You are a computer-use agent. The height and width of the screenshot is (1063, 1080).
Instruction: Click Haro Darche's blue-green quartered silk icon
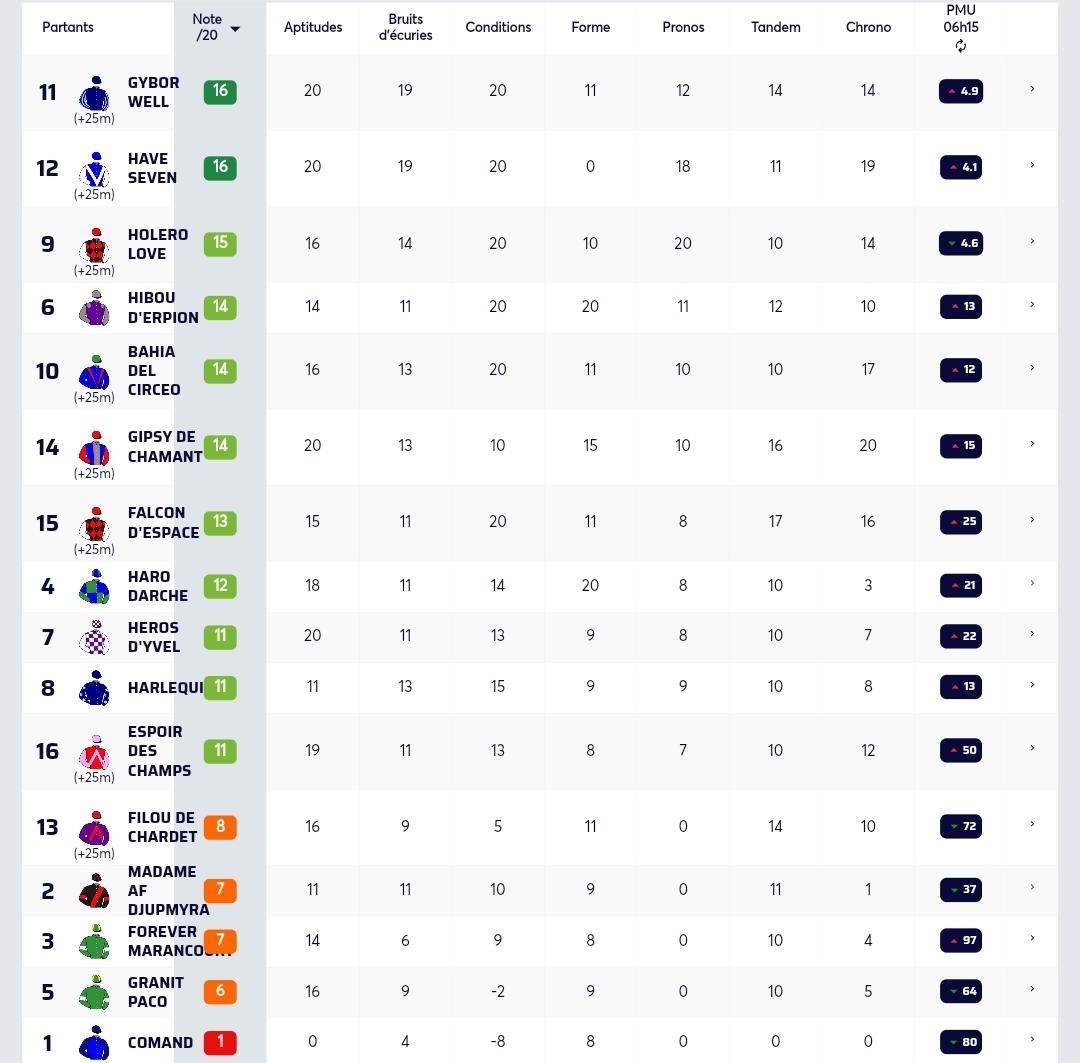coord(95,586)
